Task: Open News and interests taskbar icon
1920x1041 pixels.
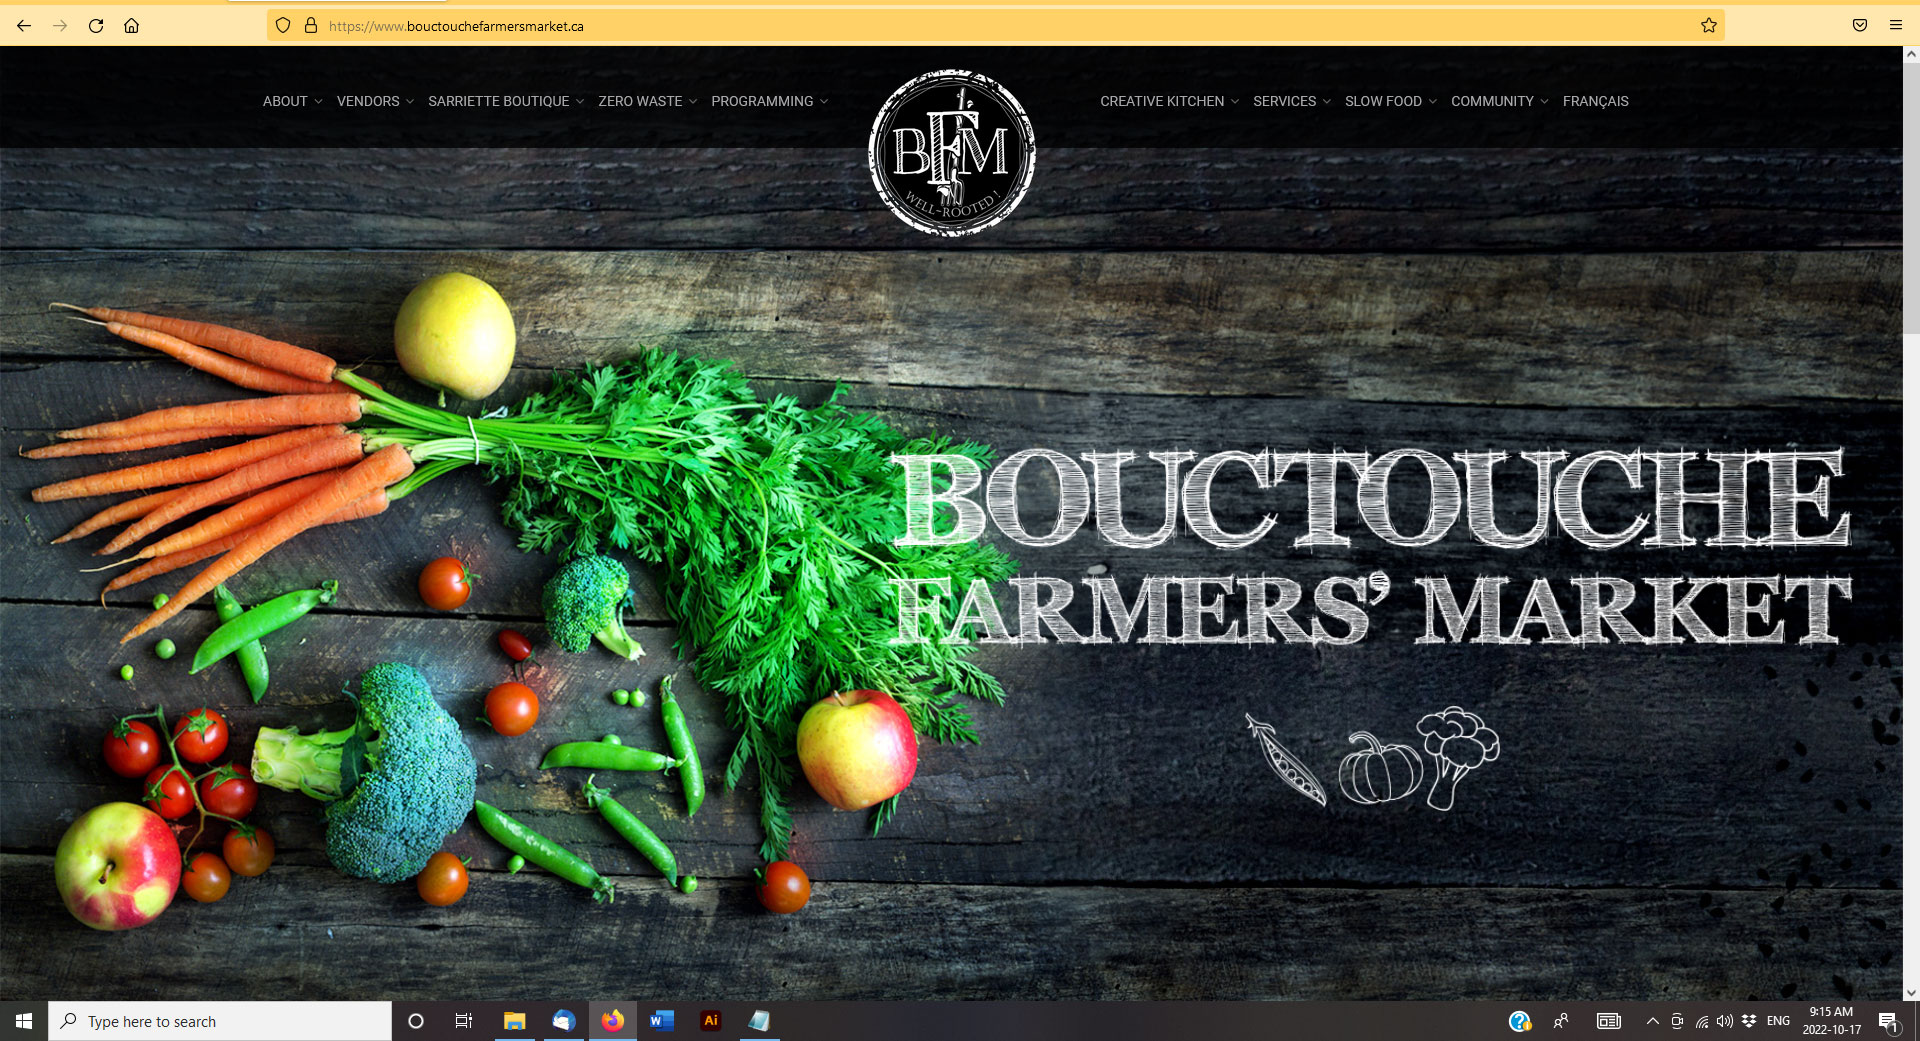Action: click(1609, 1021)
